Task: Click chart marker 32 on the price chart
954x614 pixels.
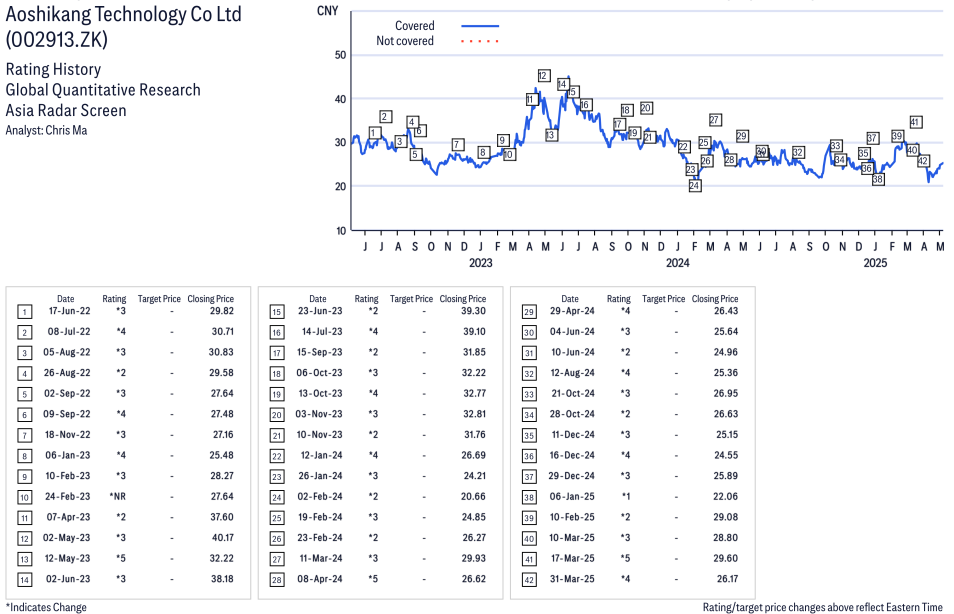Action: (x=798, y=152)
